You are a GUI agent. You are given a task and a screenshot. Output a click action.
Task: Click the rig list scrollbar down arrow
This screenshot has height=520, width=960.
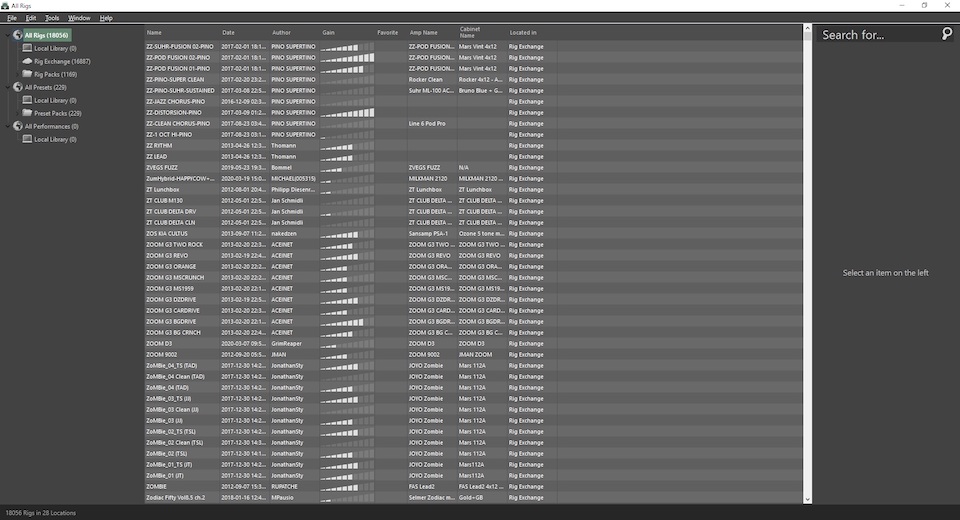pos(807,500)
